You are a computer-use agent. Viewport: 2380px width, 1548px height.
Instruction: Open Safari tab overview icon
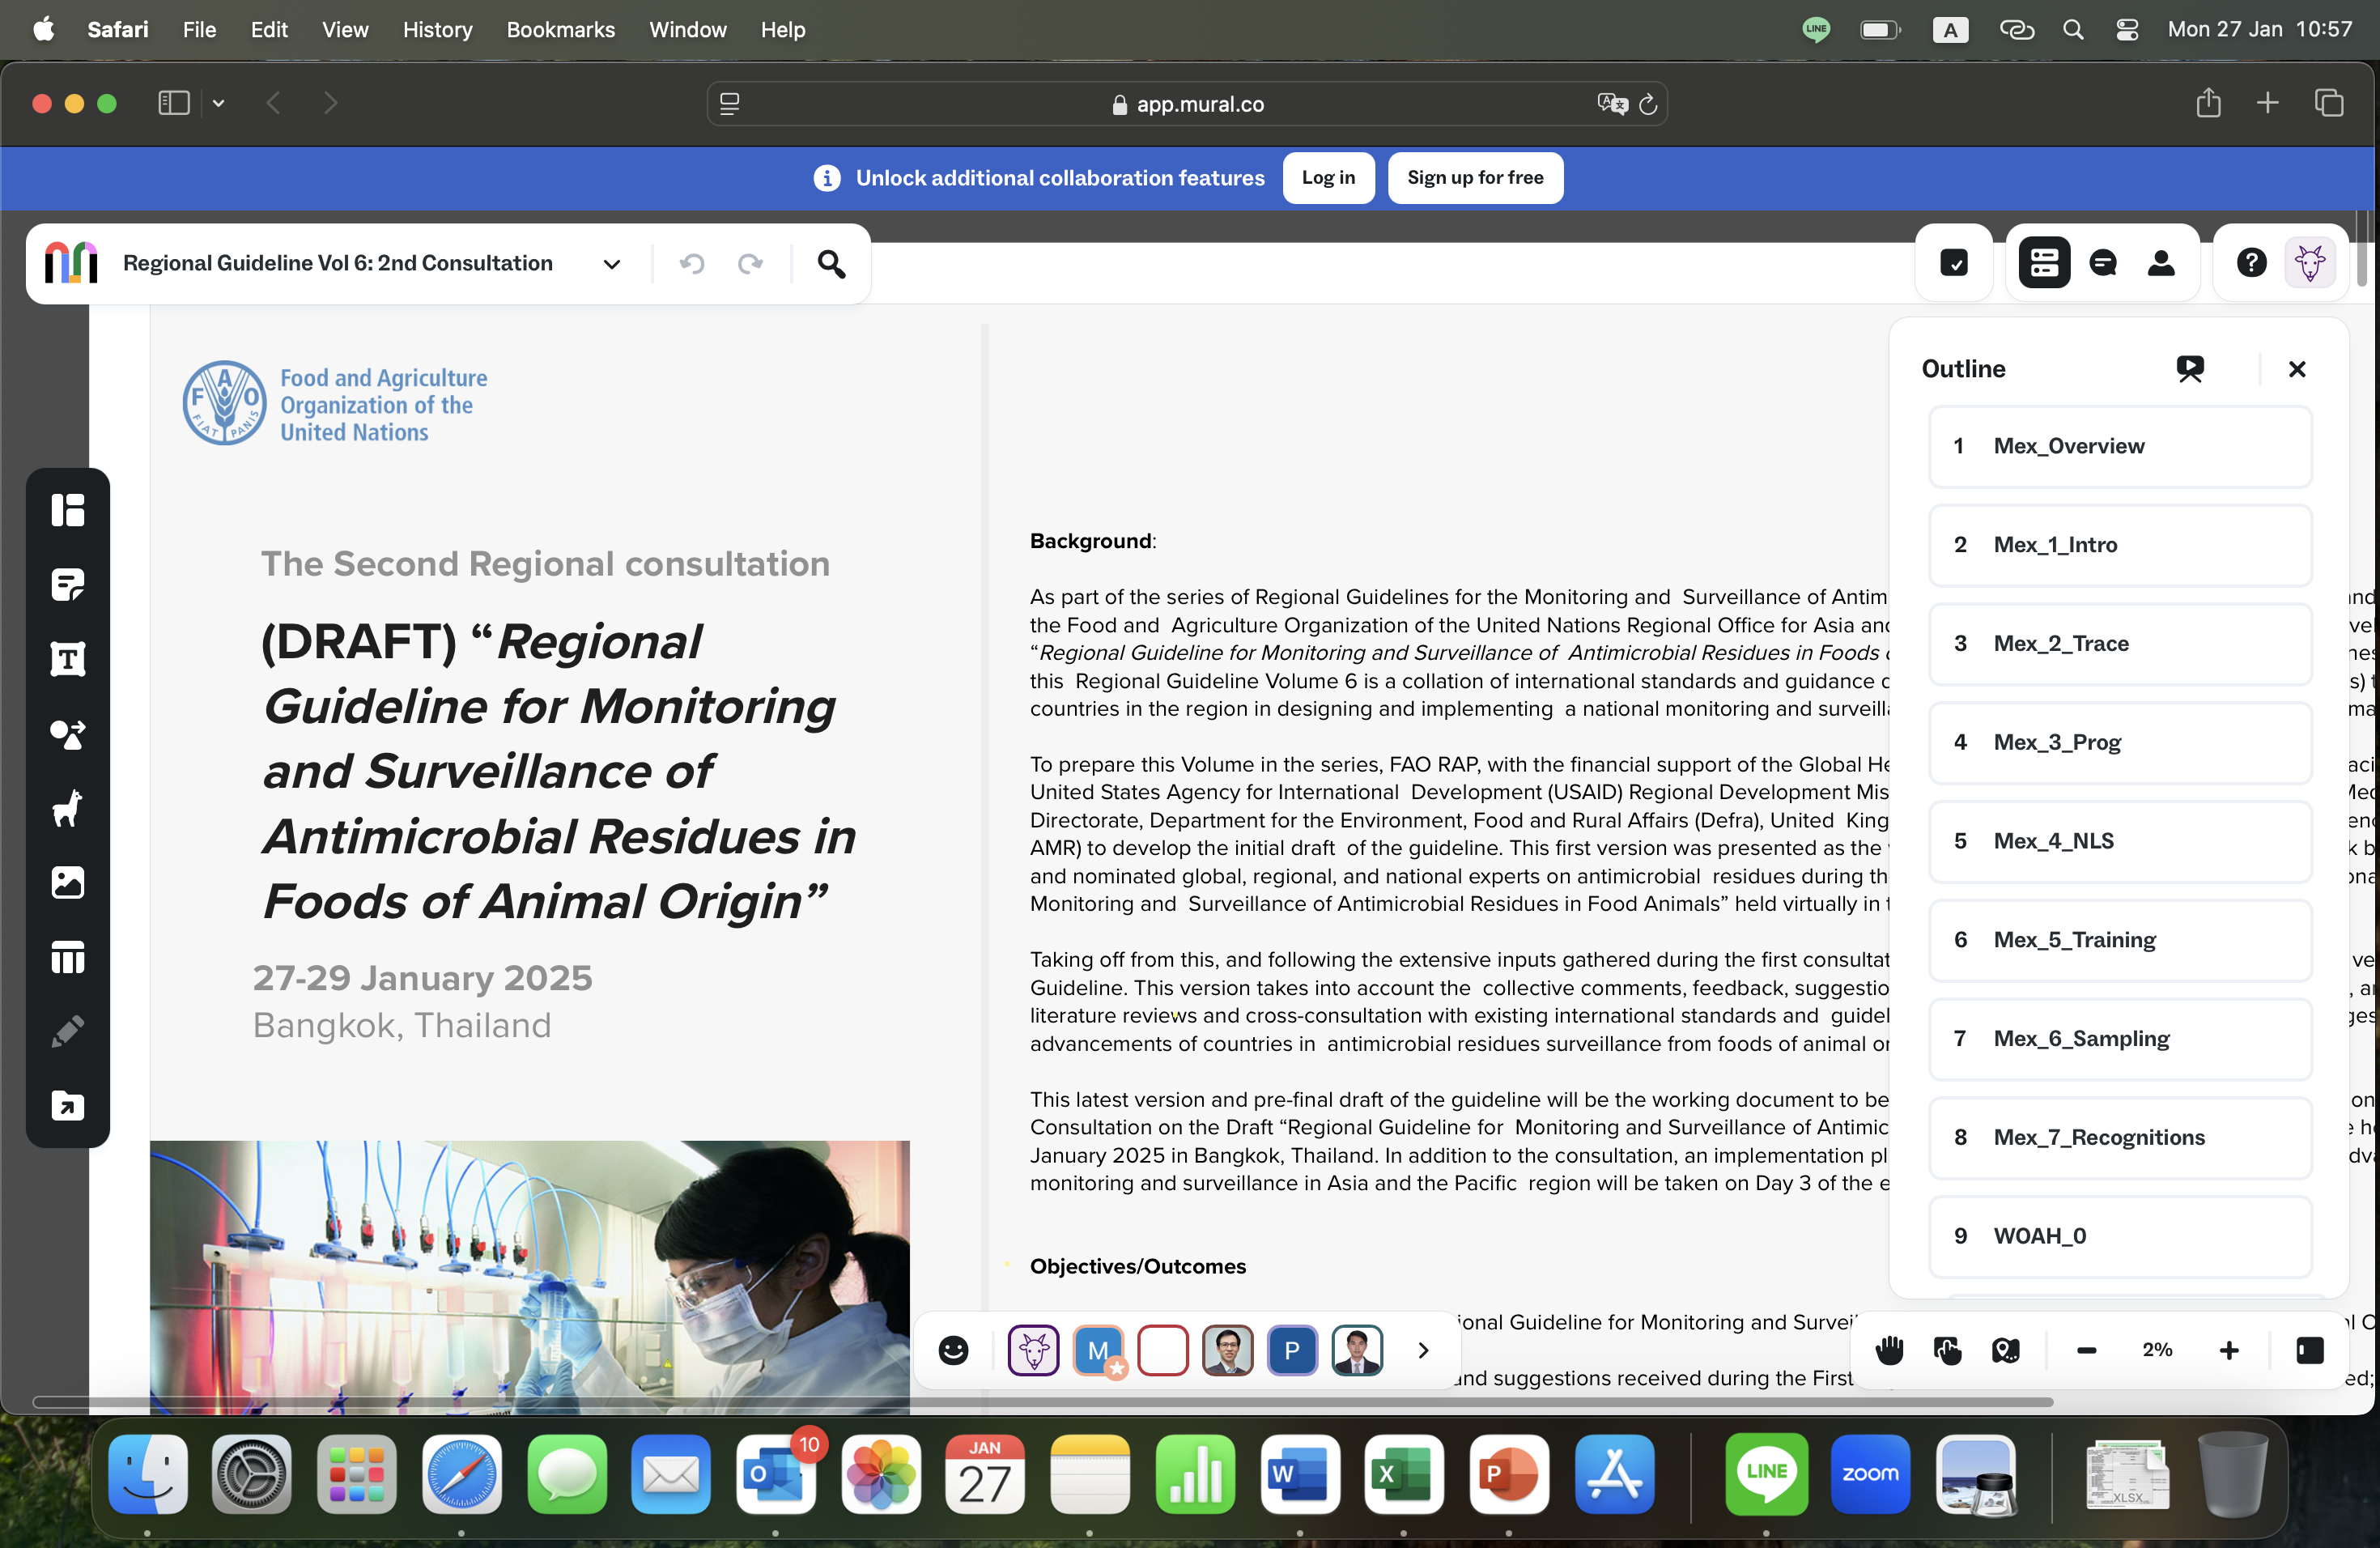pos(2329,103)
